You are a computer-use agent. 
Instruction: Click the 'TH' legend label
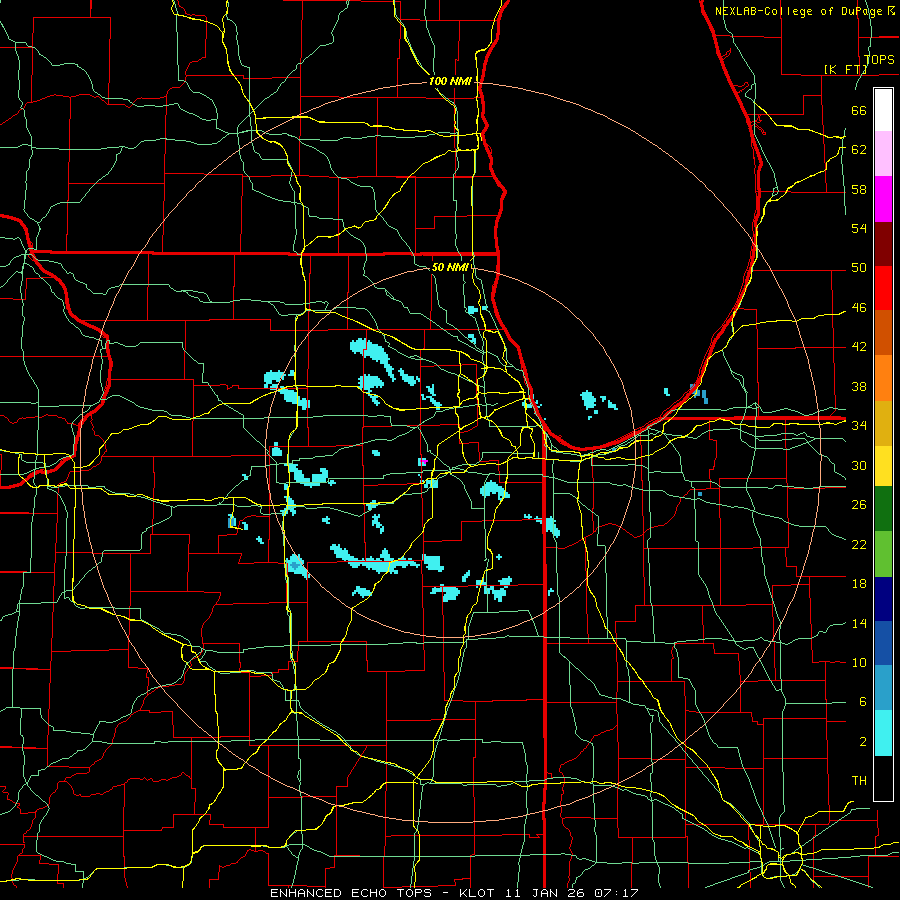(859, 780)
